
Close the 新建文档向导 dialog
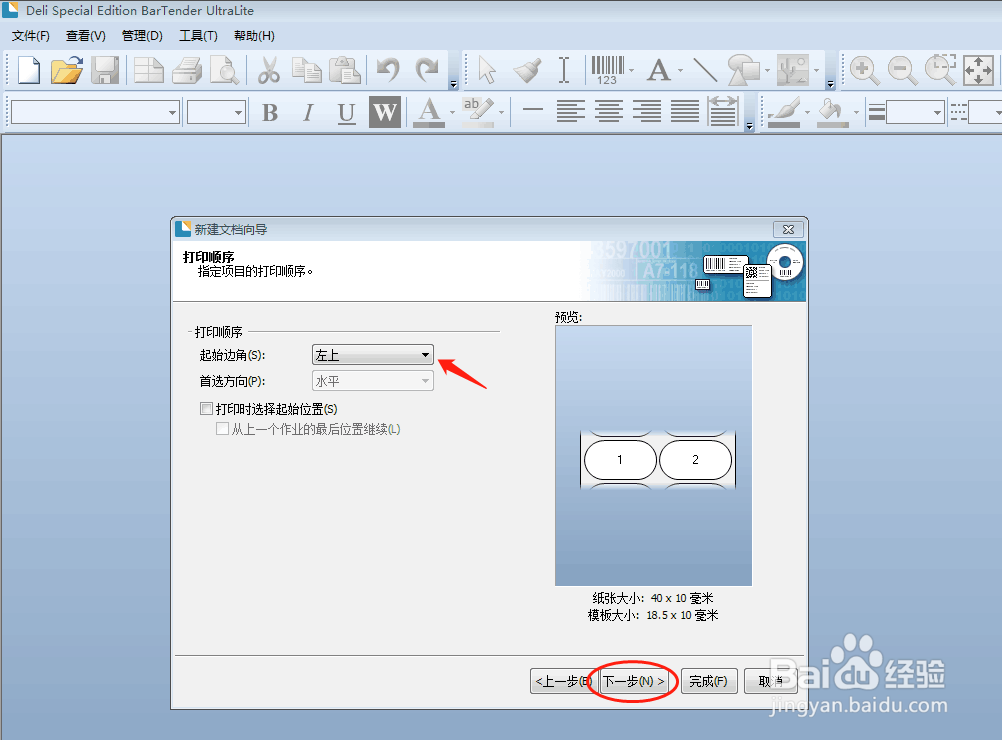click(x=789, y=229)
